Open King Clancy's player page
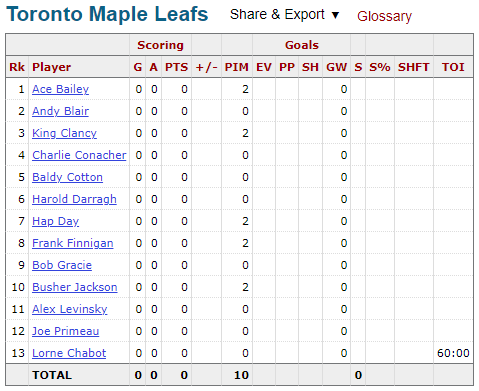Screen dimensions: 479x391 (x=64, y=133)
